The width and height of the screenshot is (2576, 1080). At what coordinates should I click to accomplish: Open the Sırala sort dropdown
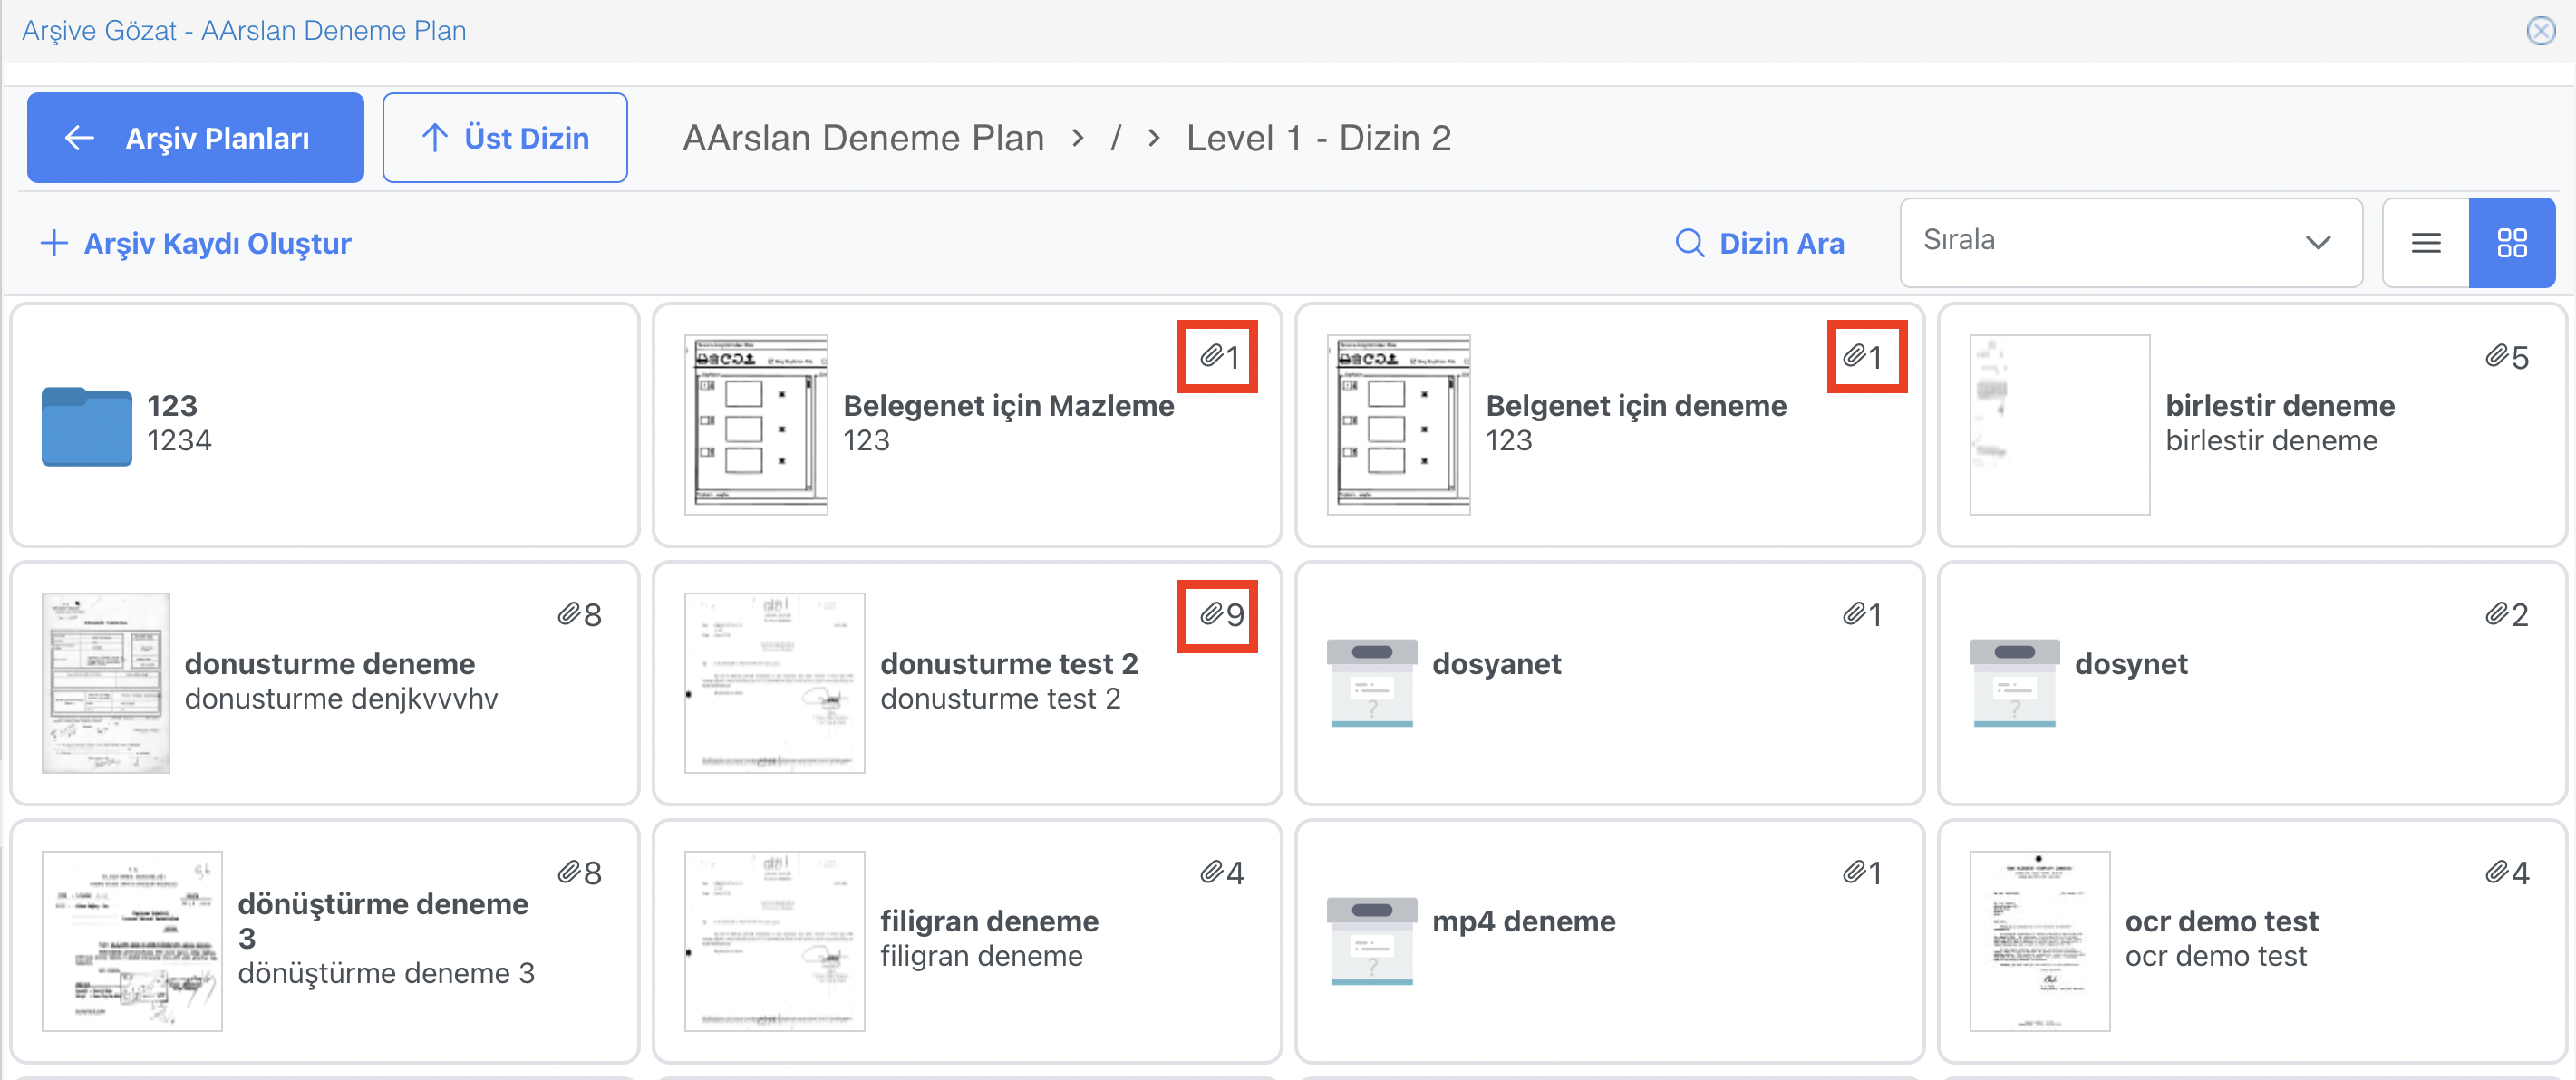2130,243
